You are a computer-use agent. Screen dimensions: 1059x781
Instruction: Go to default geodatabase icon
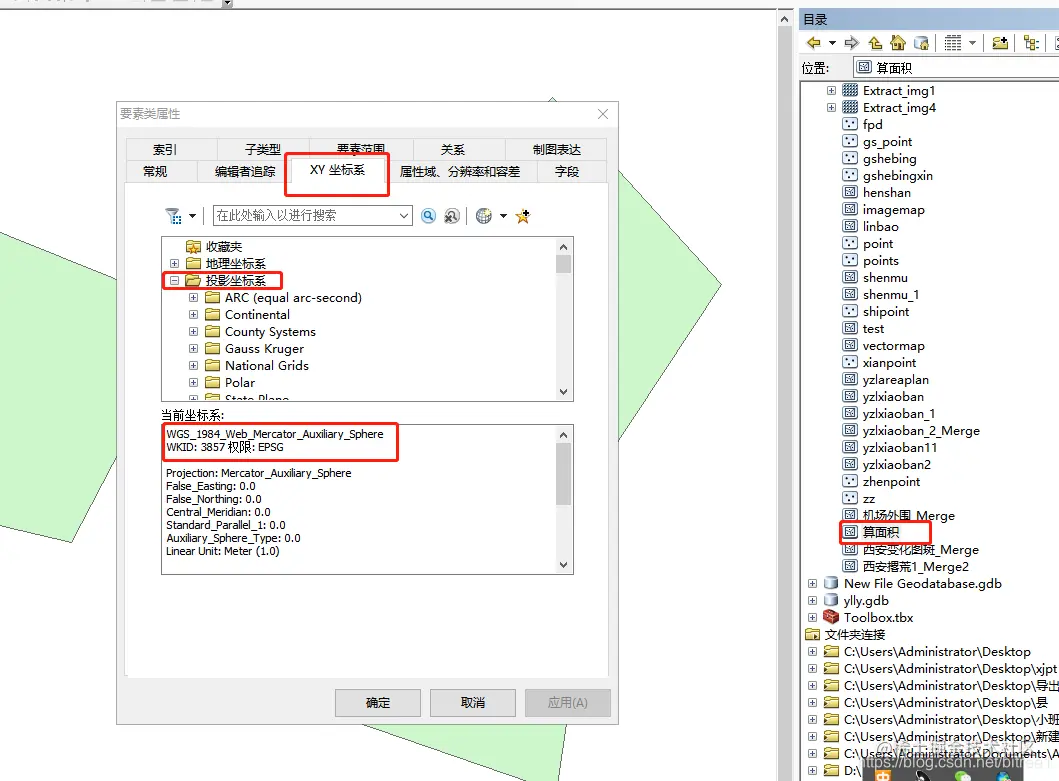tap(921, 43)
